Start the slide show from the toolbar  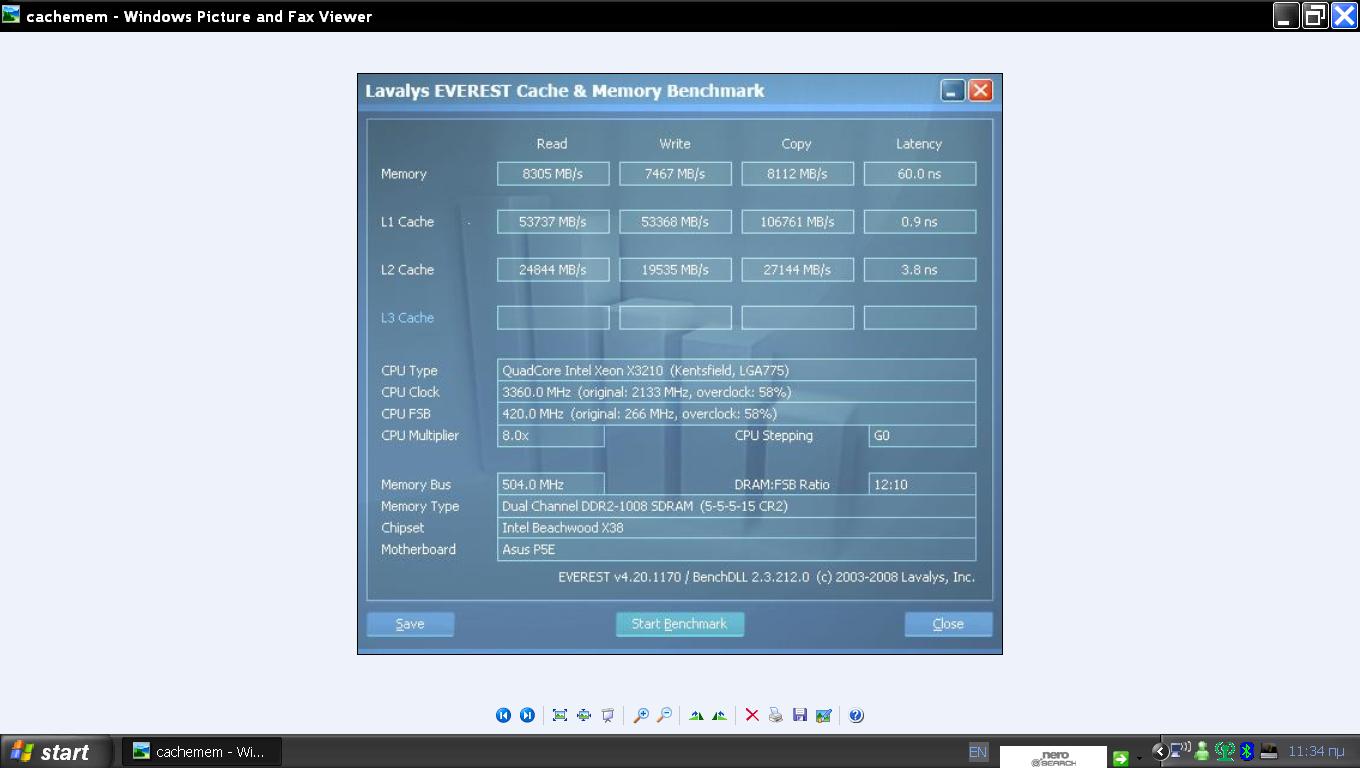[x=607, y=715]
